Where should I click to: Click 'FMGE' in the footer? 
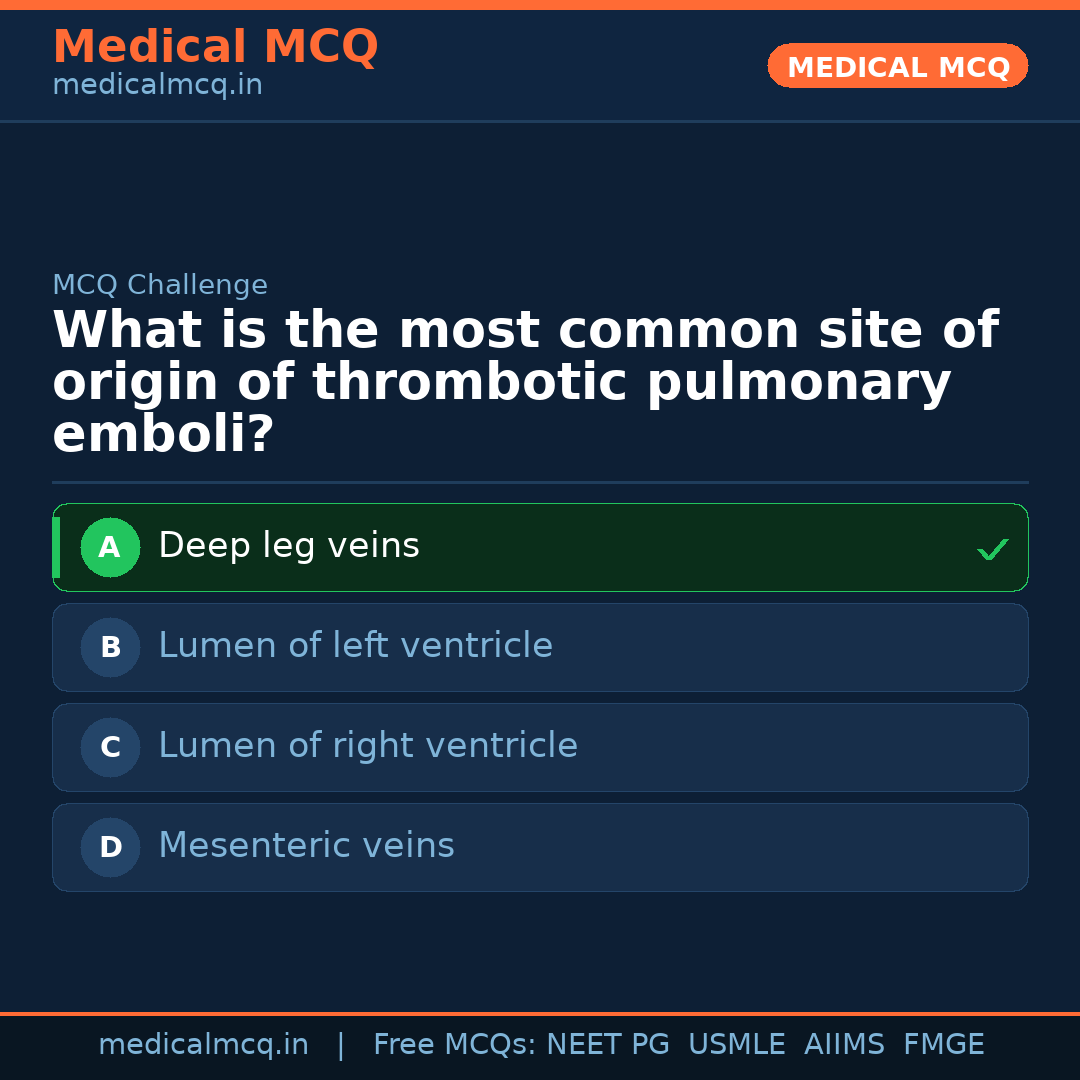tap(943, 1045)
